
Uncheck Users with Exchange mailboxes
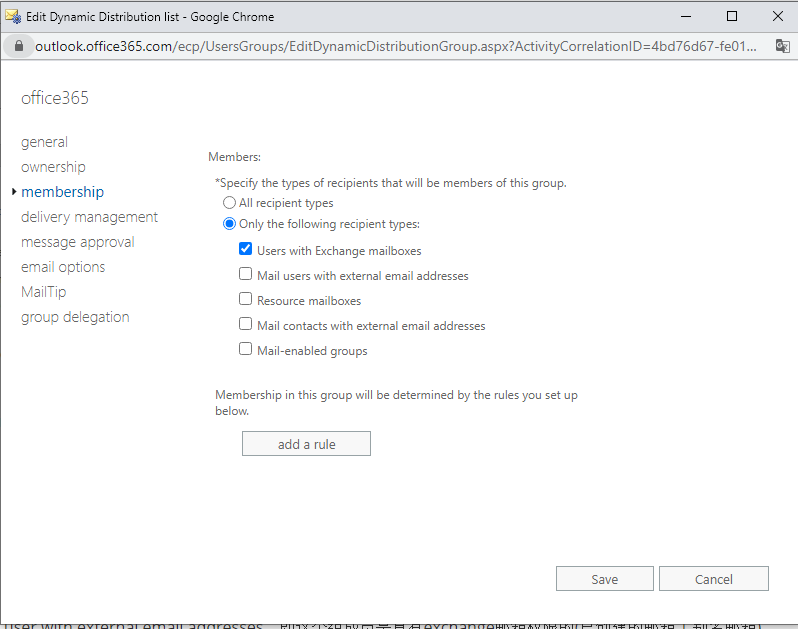[x=246, y=250]
